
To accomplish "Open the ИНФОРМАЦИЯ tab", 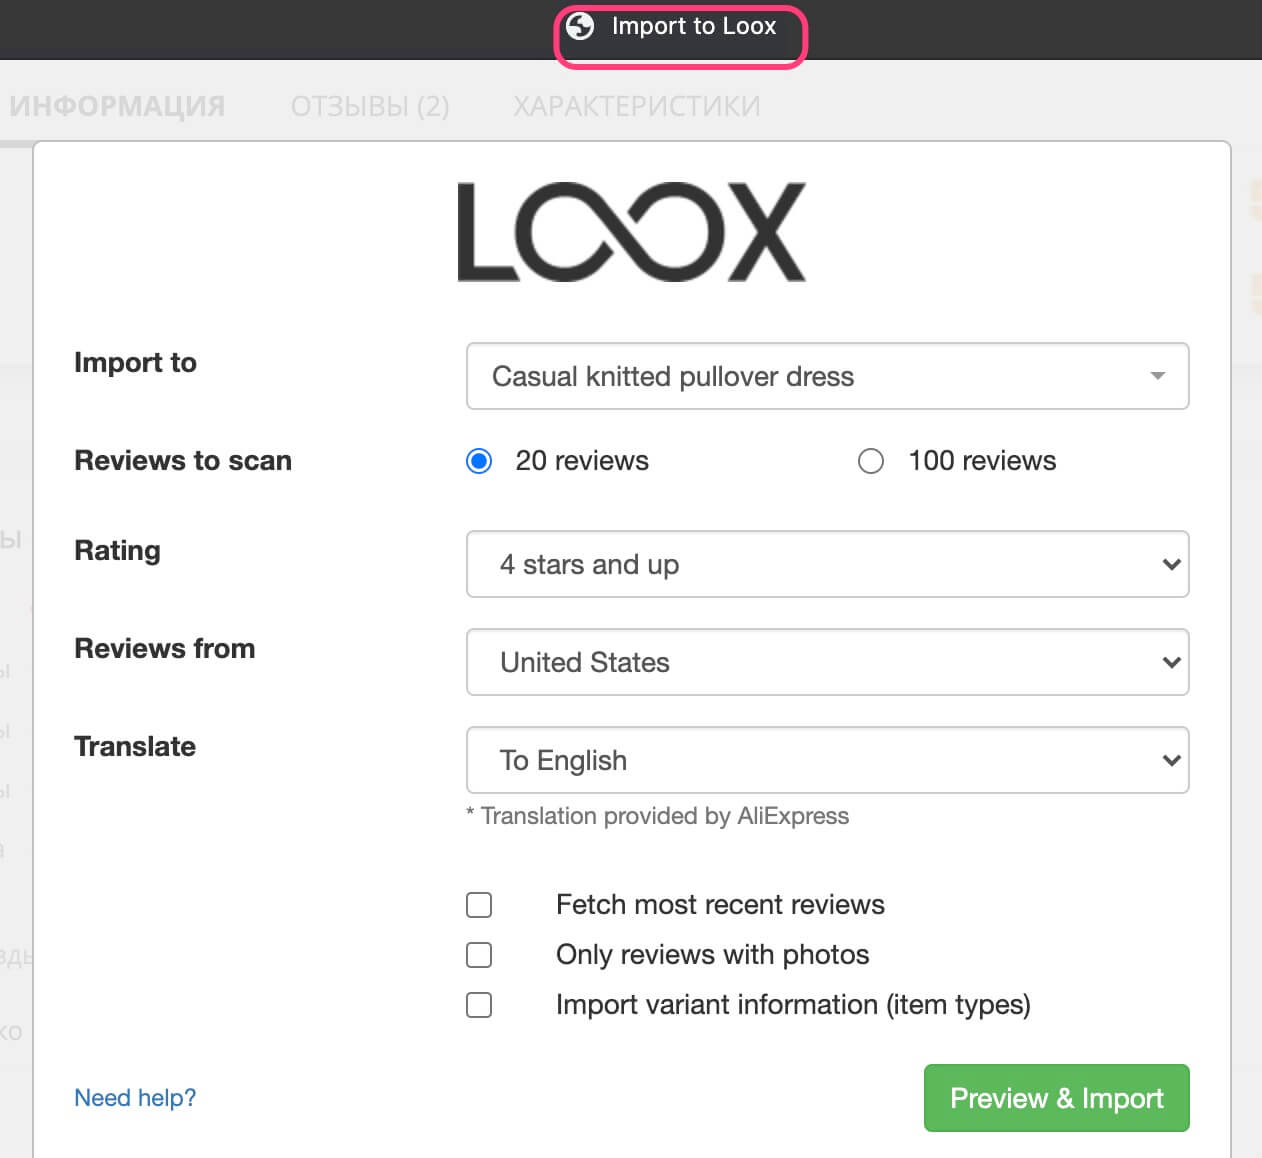I will coord(117,106).
